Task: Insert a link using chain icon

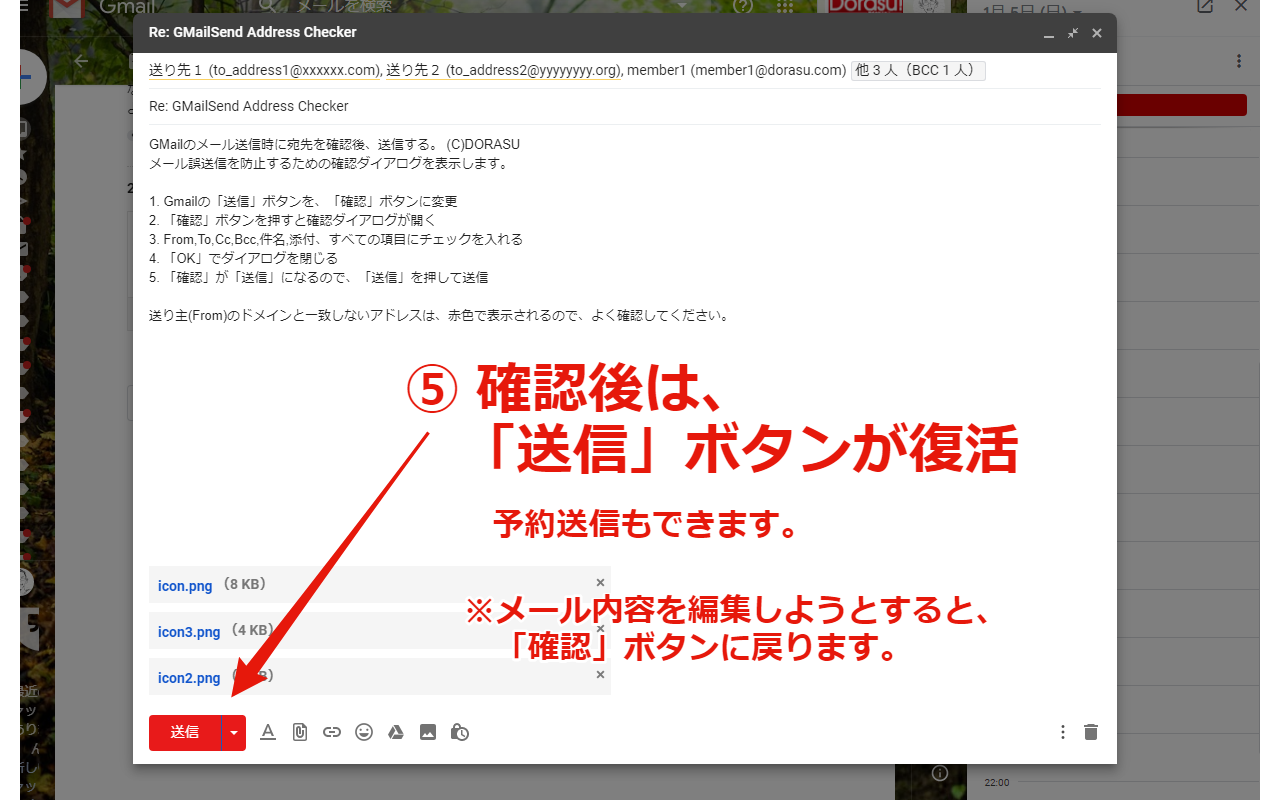Action: pos(332,732)
